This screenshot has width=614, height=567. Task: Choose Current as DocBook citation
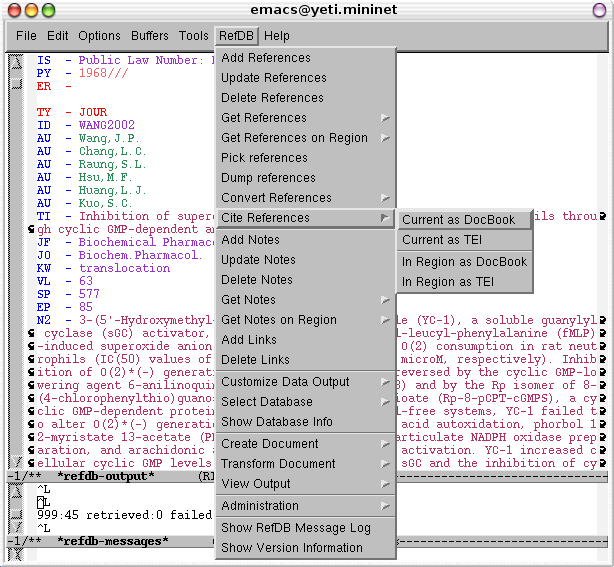tap(458, 220)
